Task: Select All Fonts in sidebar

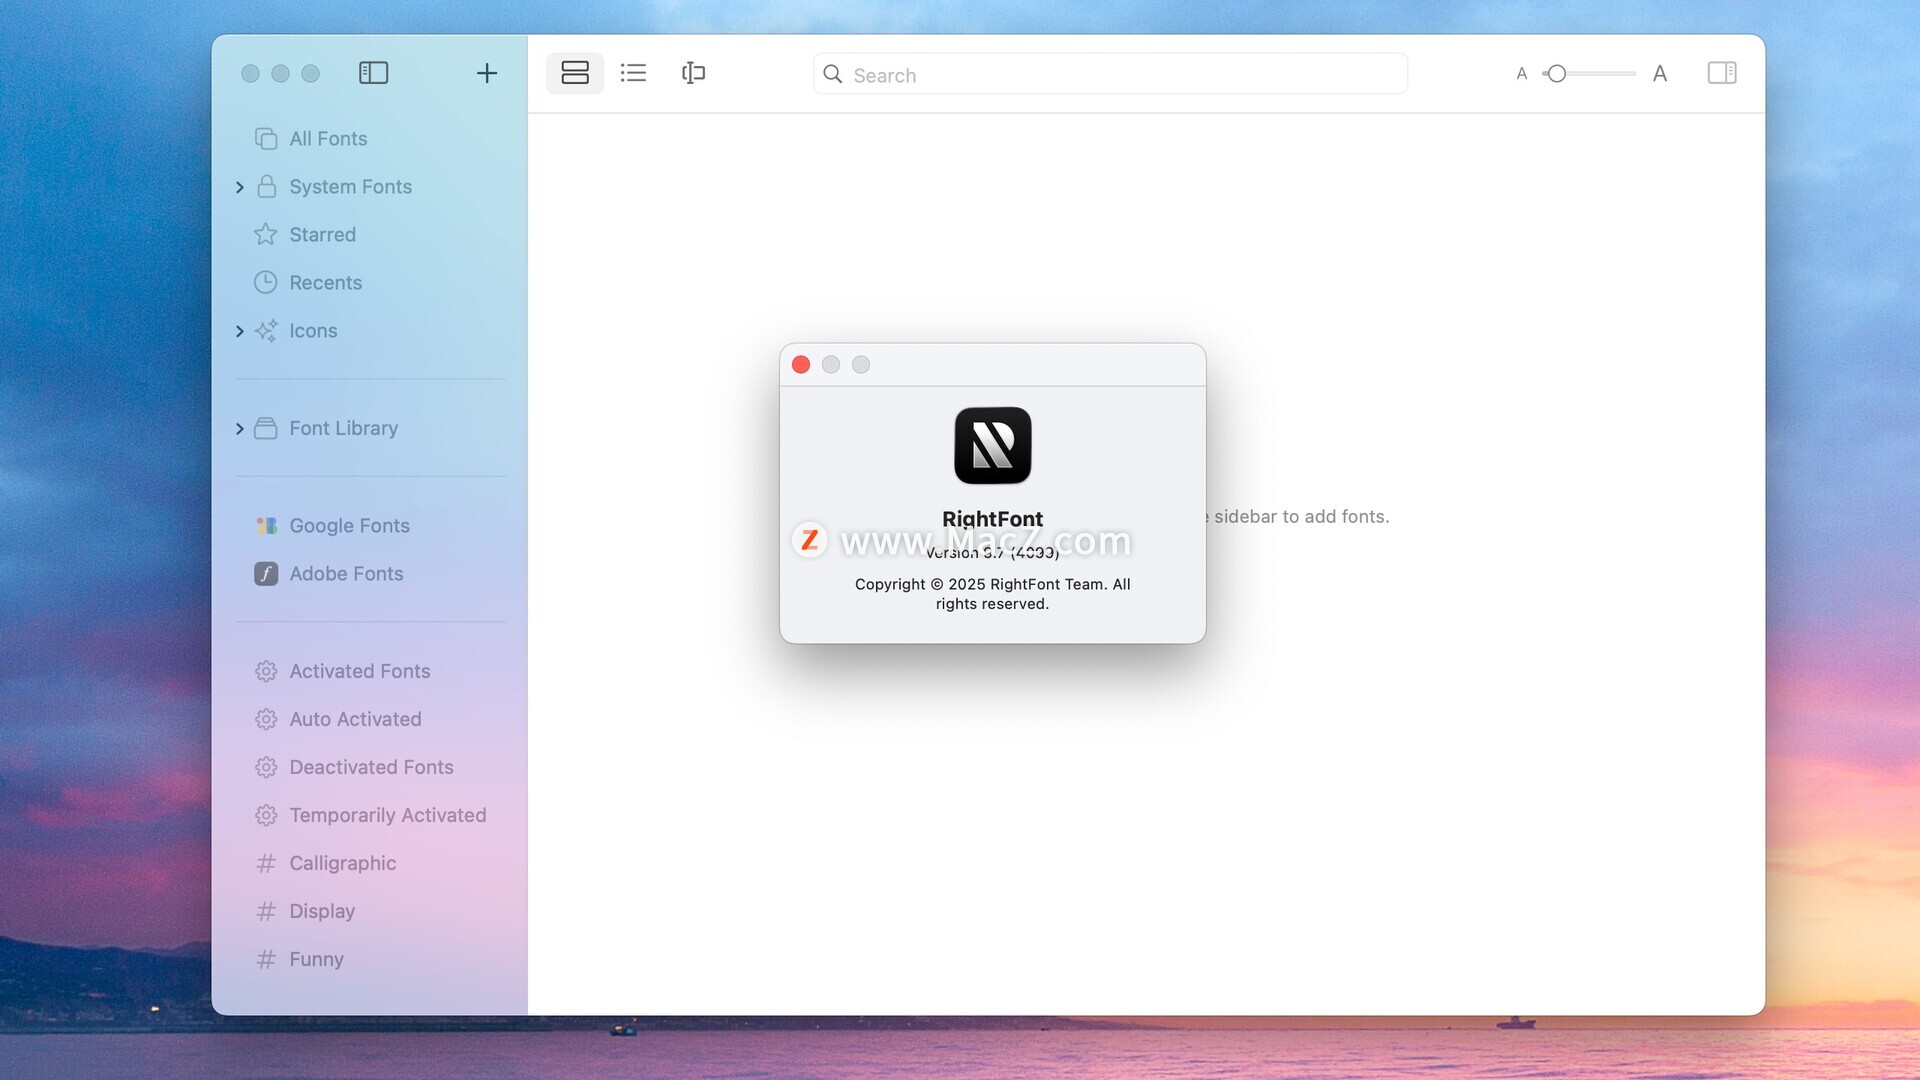Action: pos(329,139)
